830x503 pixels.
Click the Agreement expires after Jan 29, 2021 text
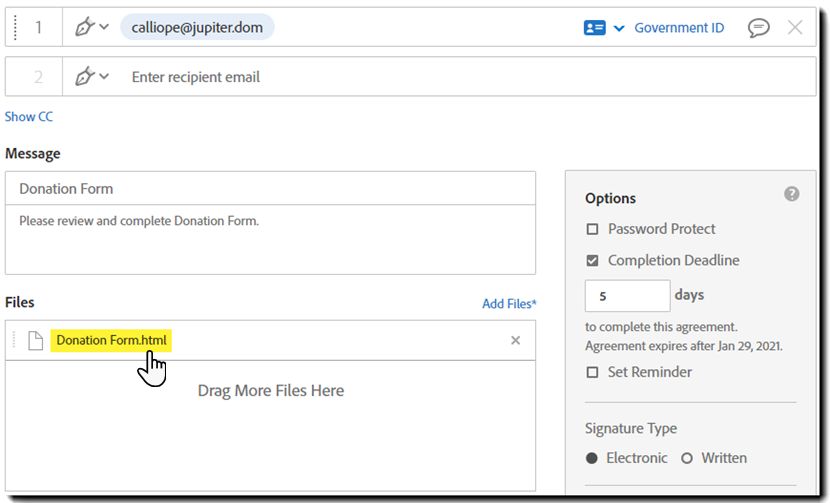683,346
